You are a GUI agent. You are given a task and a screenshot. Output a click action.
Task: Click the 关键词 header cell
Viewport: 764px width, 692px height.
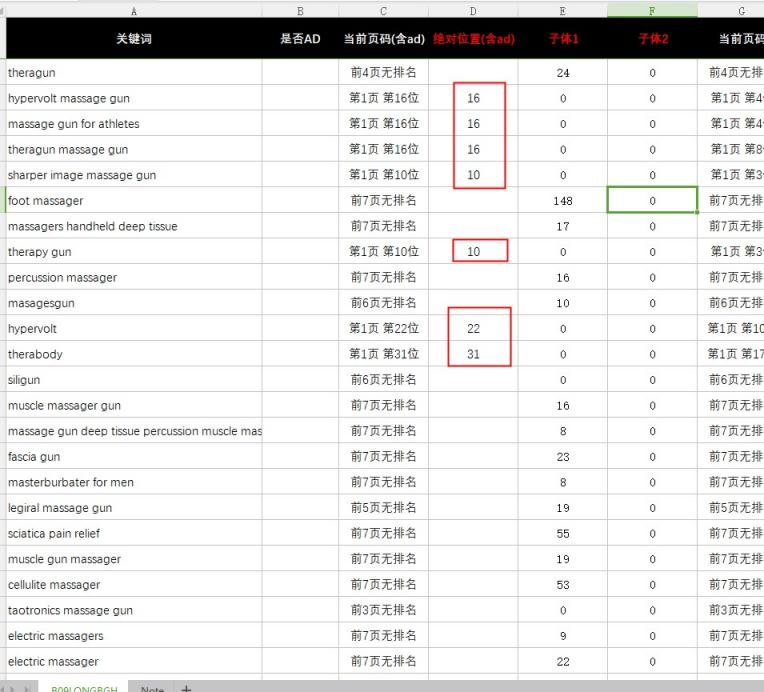click(x=134, y=38)
